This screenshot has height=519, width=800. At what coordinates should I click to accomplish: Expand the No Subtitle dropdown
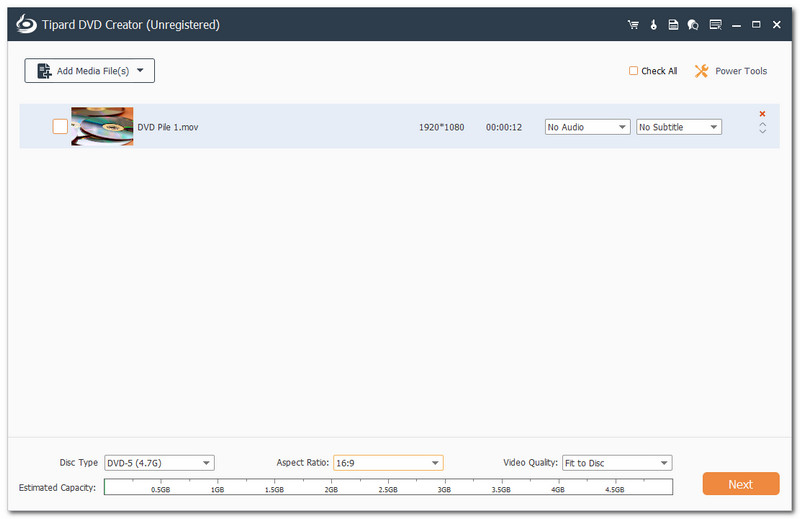679,127
